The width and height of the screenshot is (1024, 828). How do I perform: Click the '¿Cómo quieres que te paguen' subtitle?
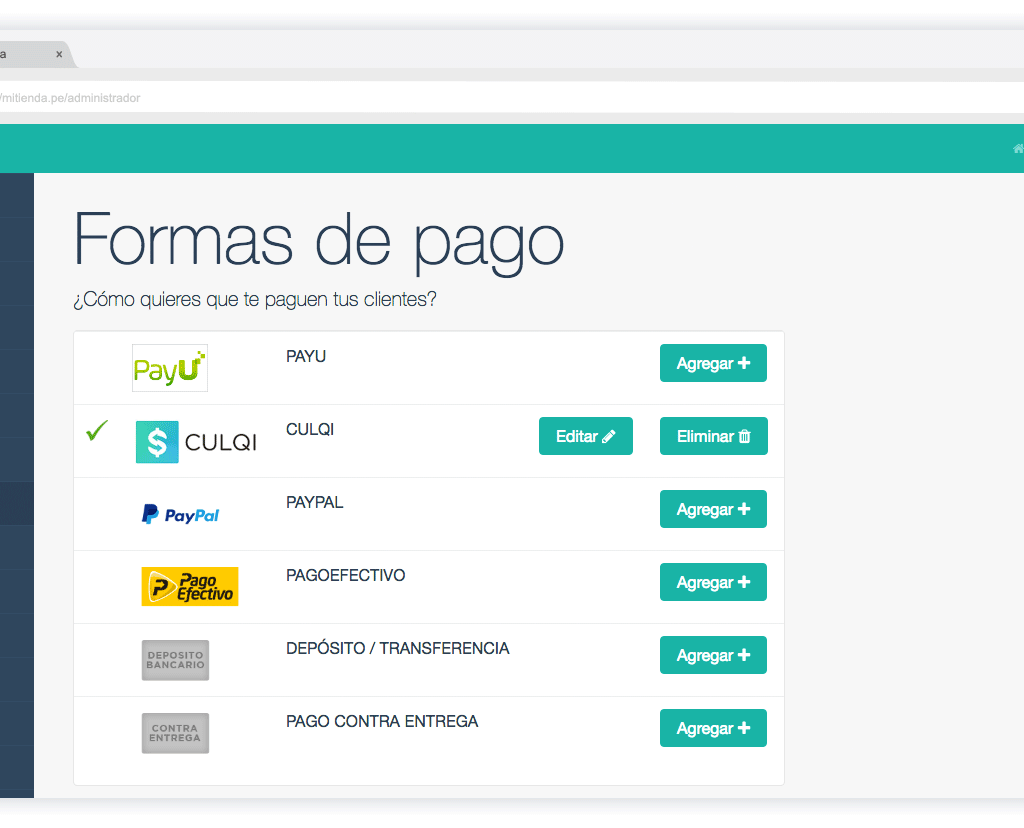tap(255, 300)
